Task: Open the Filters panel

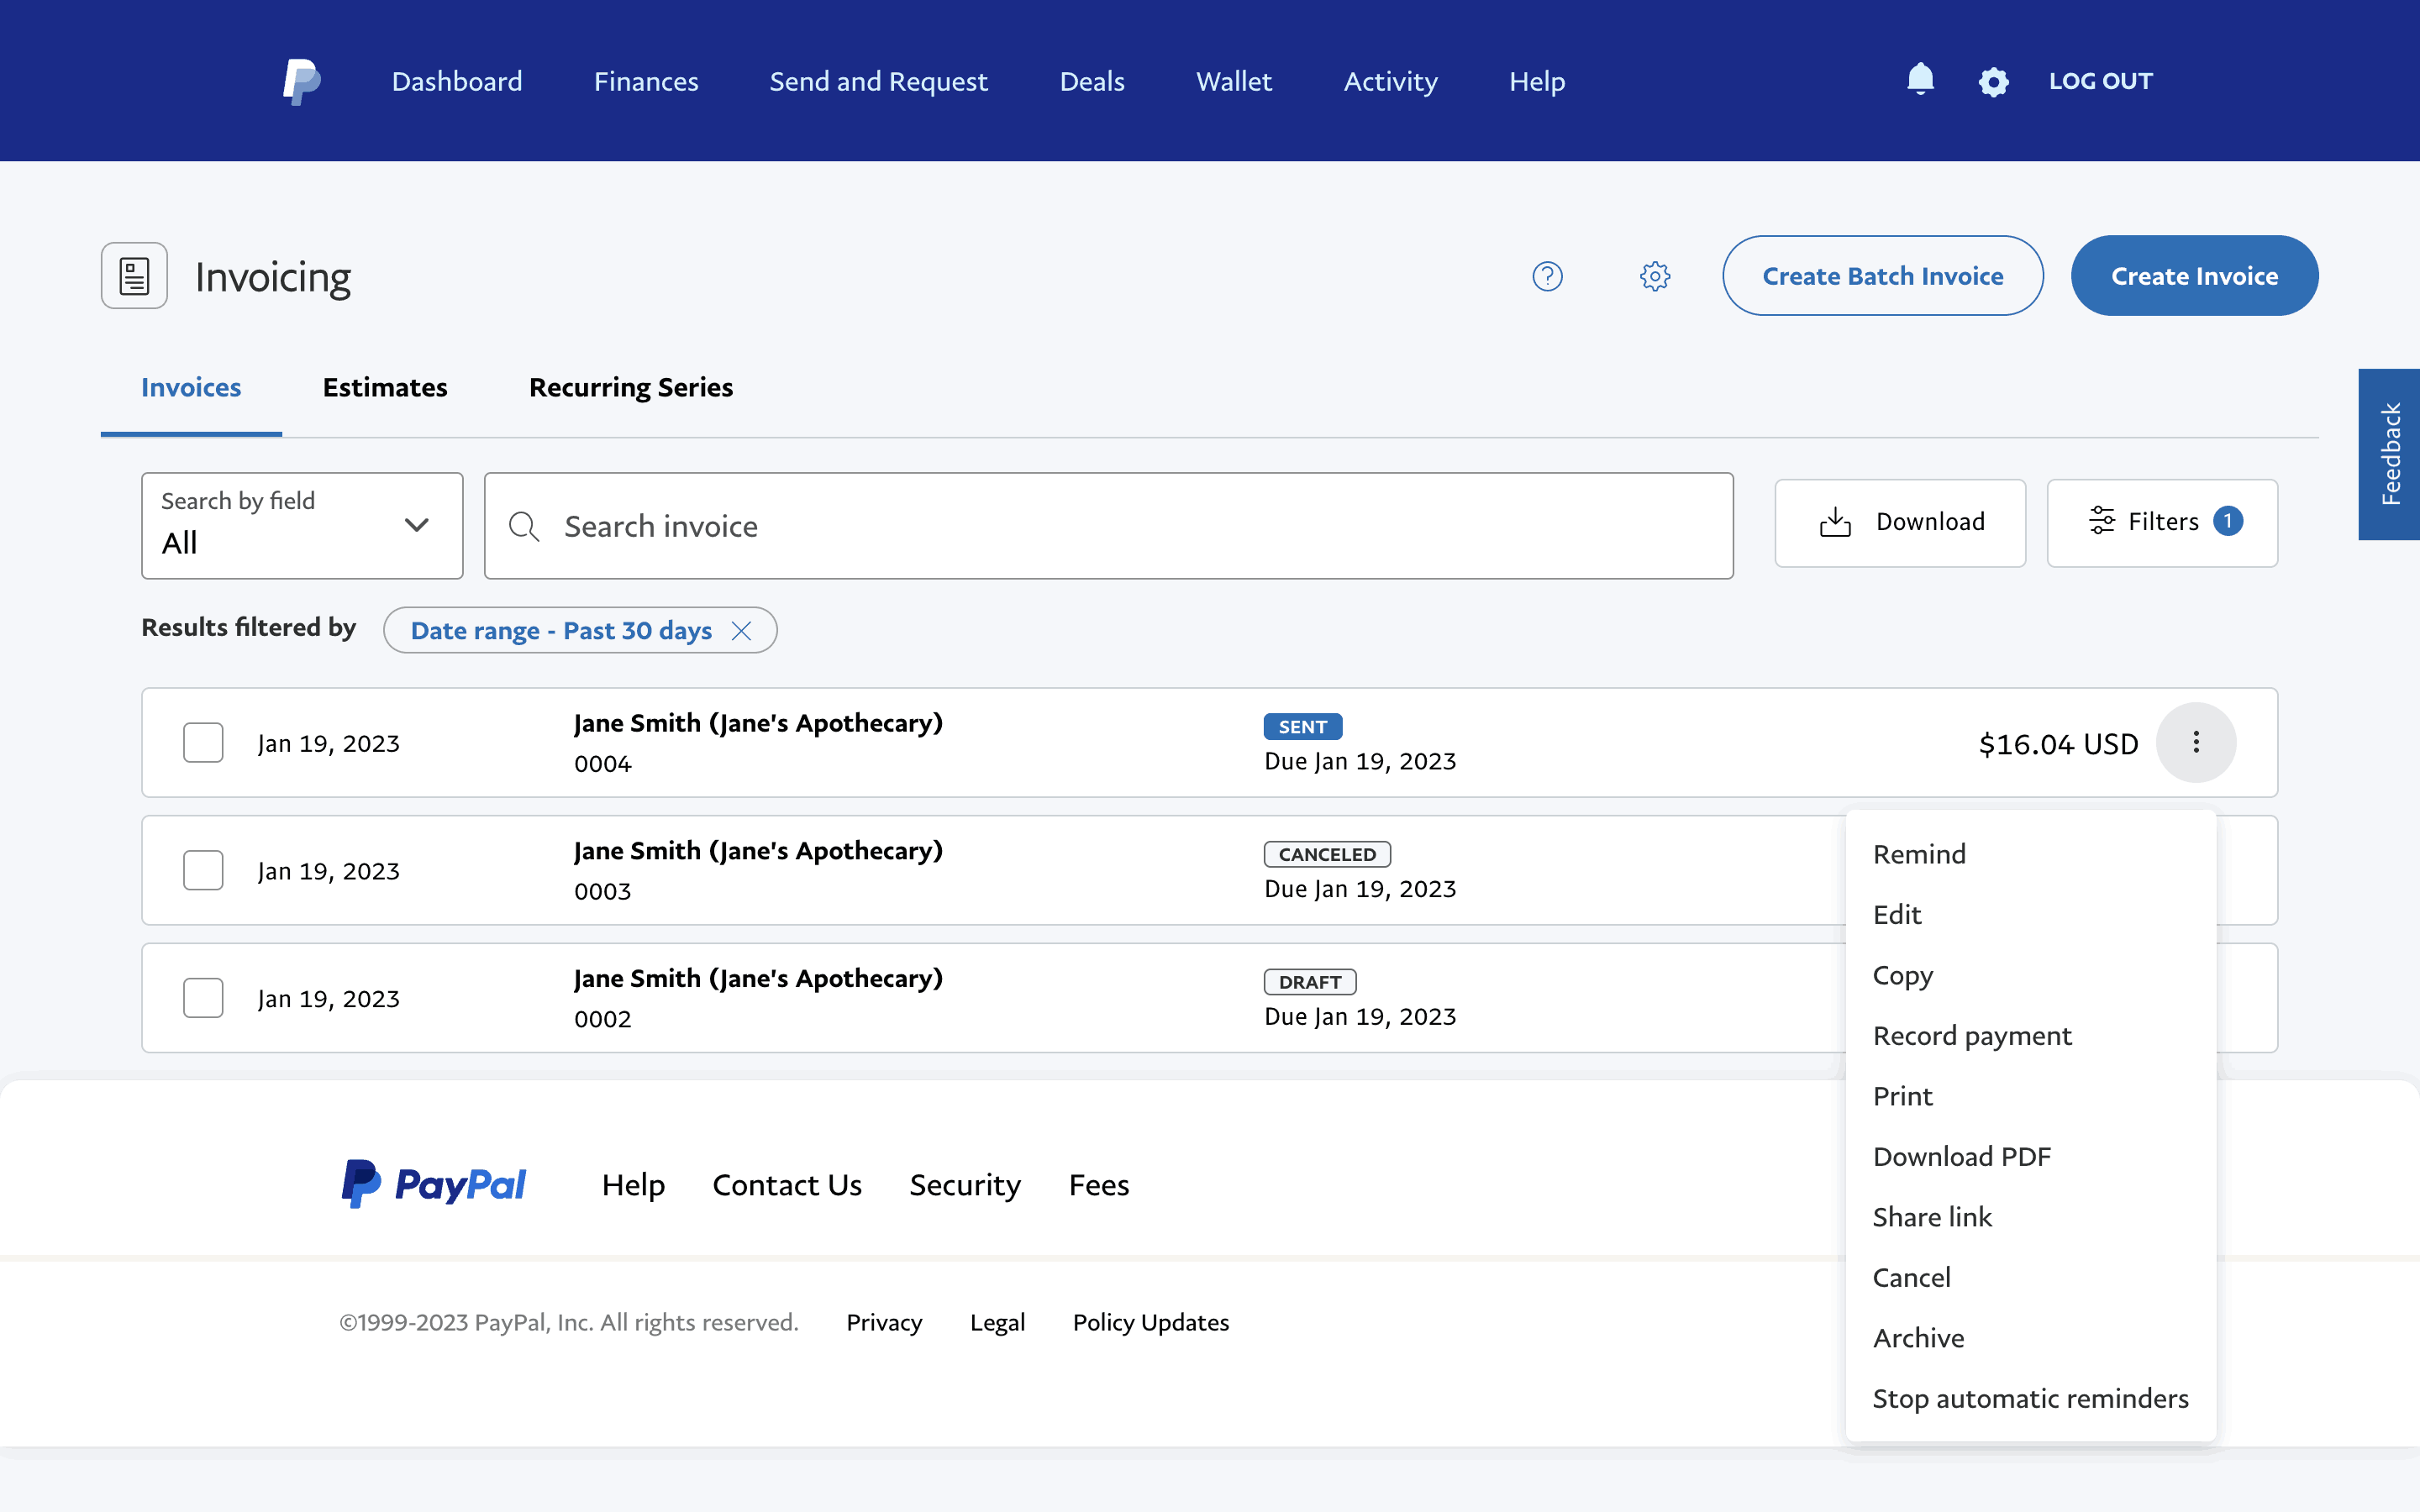Action: [x=2162, y=522]
